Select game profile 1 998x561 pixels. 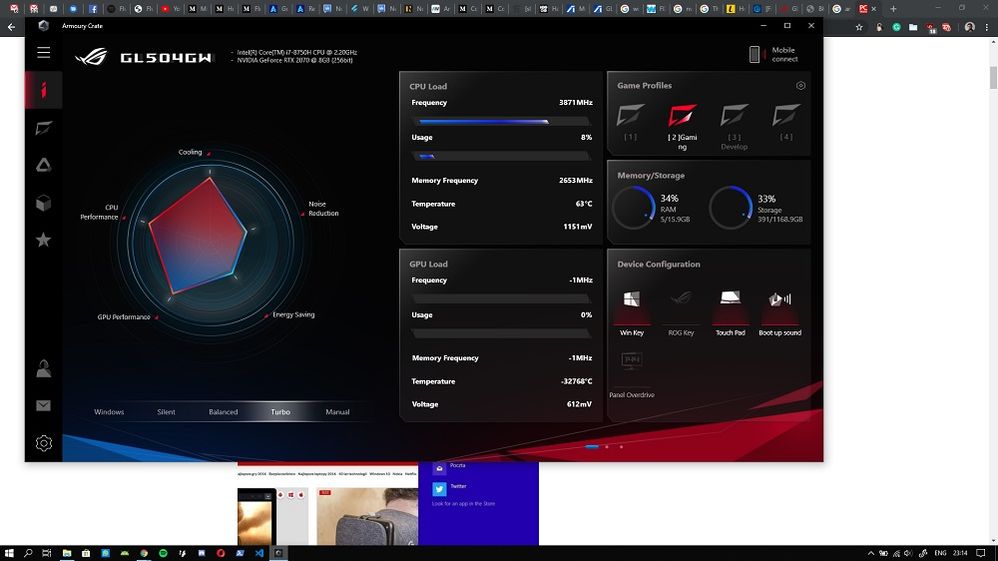pos(630,117)
